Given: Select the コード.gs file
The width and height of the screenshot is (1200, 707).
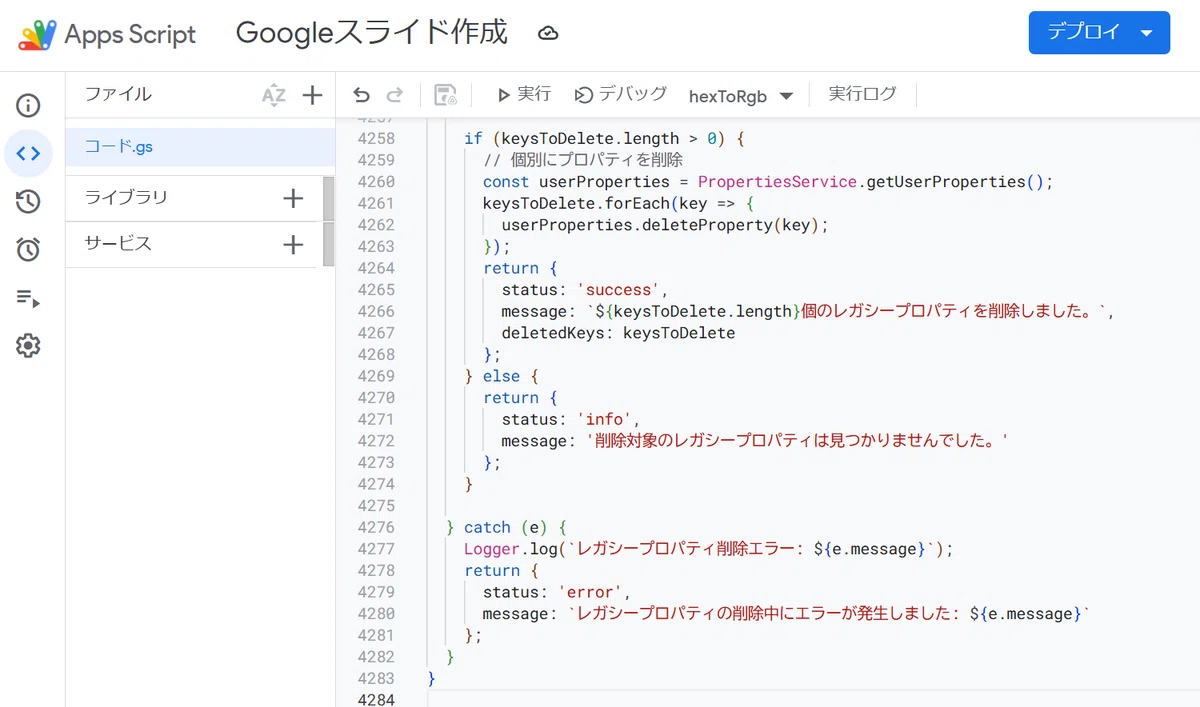Looking at the screenshot, I should click(200, 147).
